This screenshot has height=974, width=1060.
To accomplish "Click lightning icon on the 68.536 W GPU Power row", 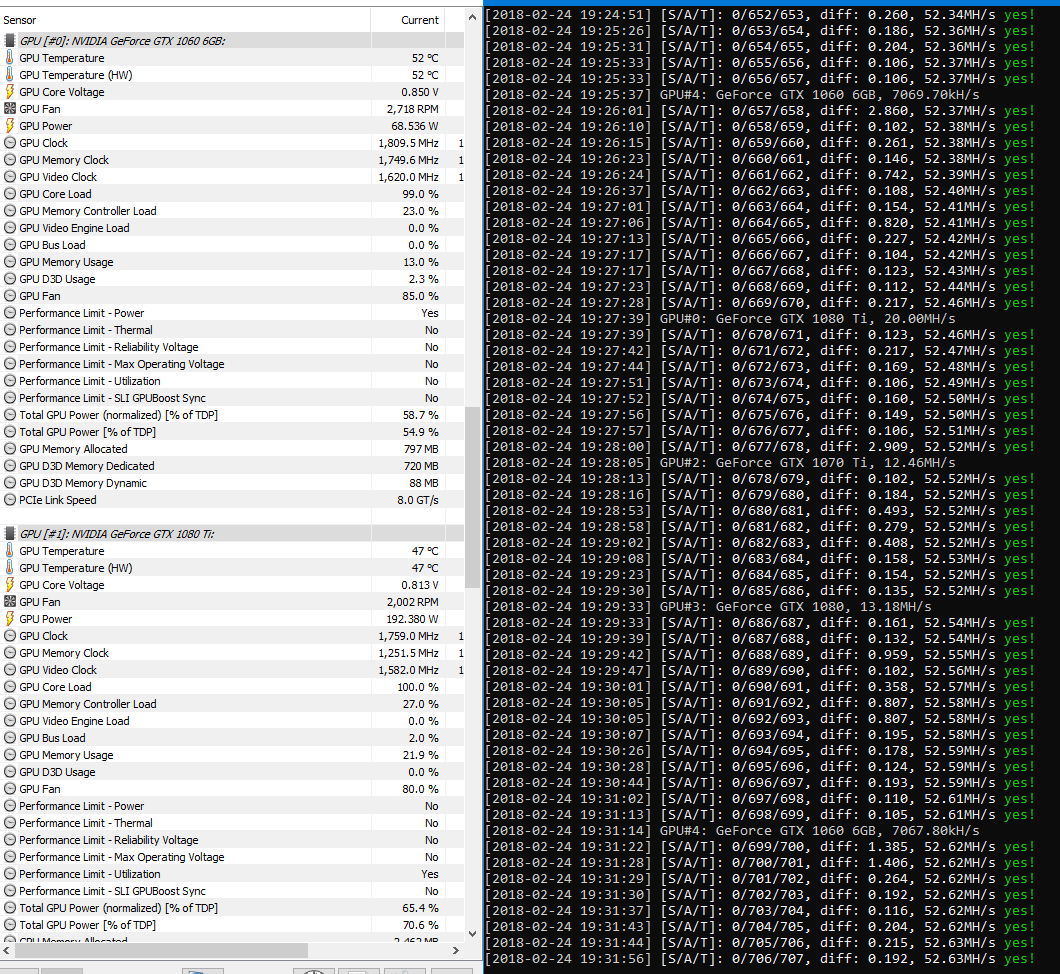I will tap(9, 126).
